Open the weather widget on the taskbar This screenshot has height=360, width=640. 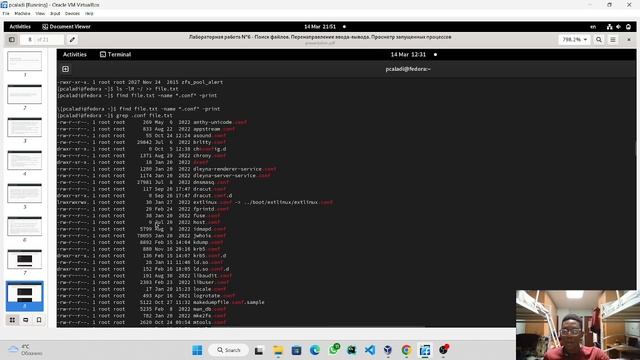pos(25,350)
